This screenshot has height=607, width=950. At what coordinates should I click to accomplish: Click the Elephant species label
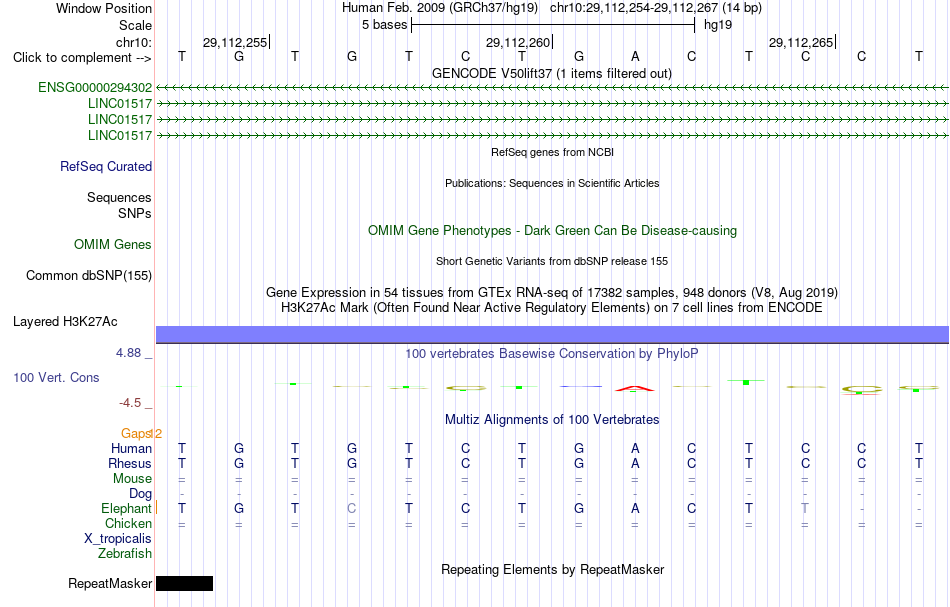(x=127, y=509)
